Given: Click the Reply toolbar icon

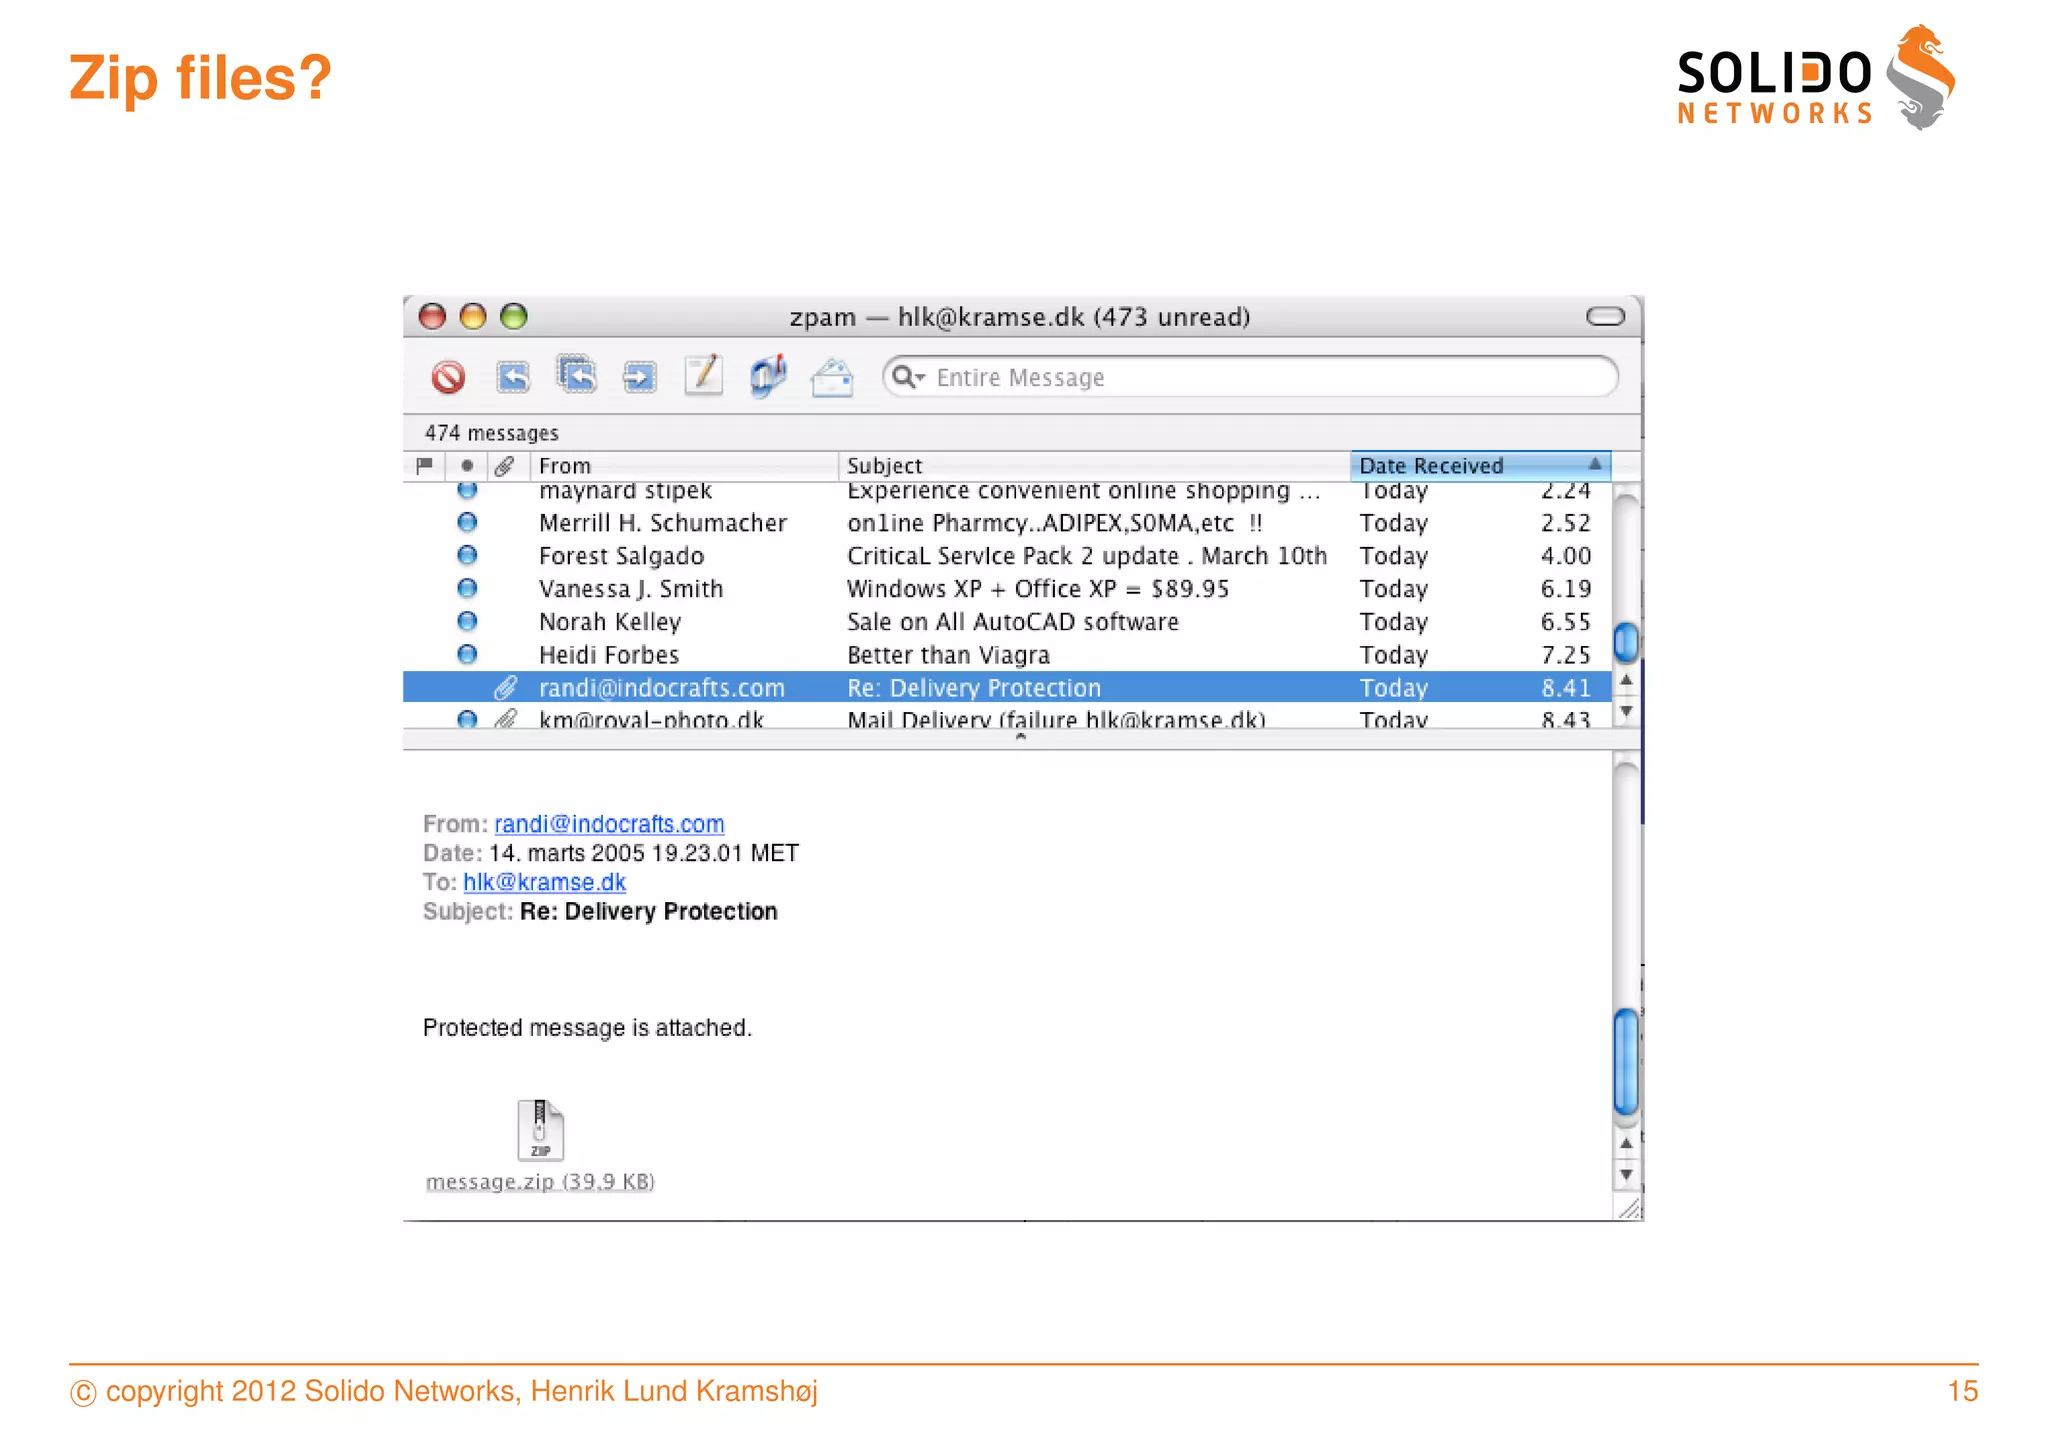Looking at the screenshot, I should (x=513, y=377).
